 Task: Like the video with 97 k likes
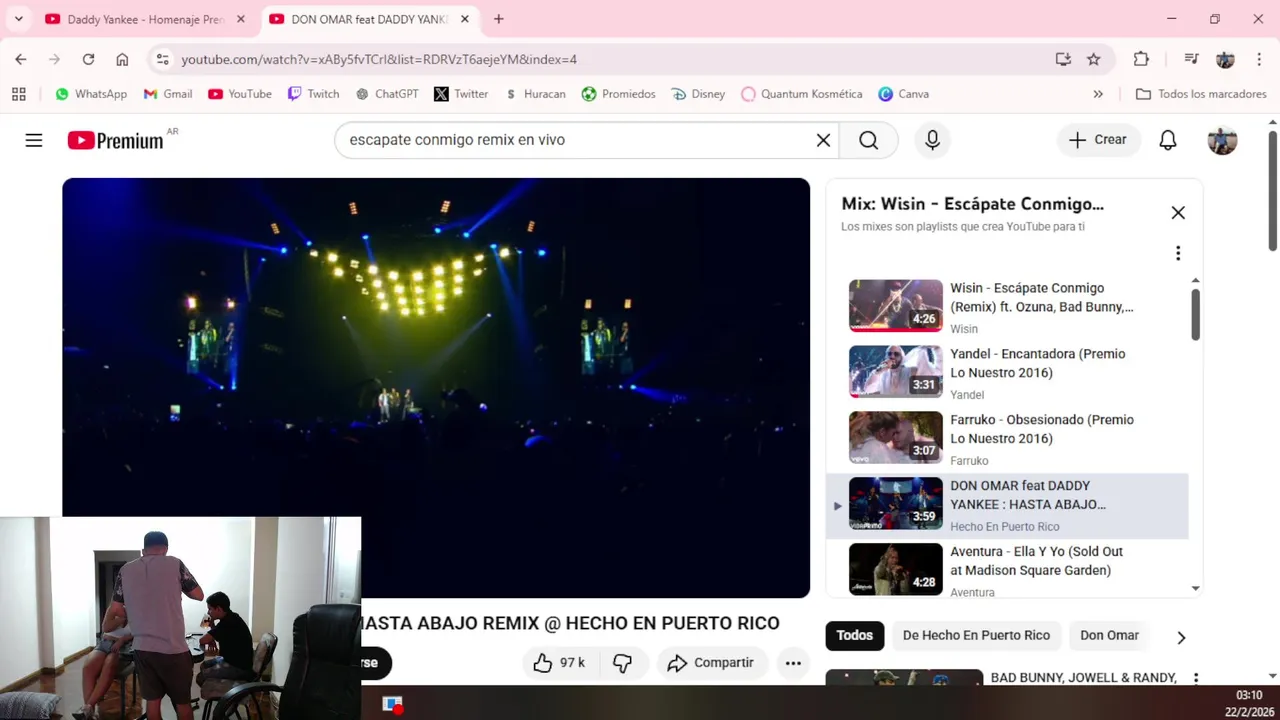tap(558, 663)
